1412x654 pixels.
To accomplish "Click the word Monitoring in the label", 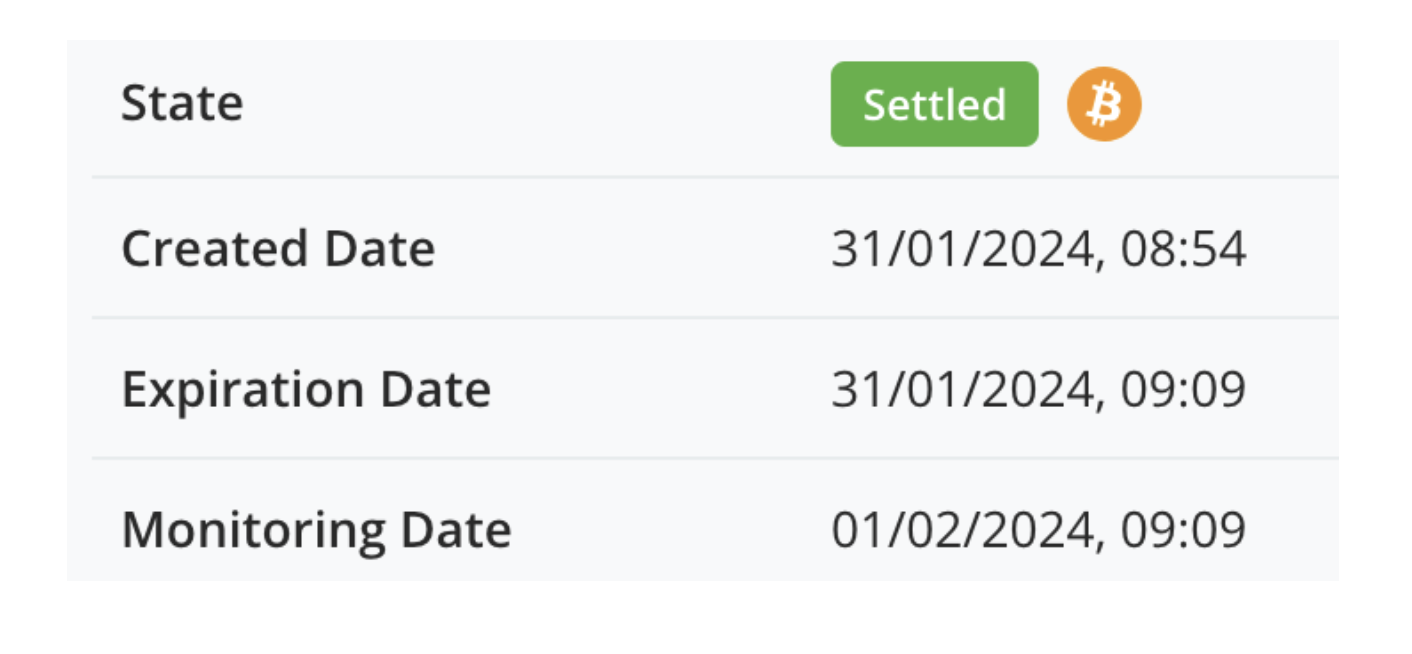I will coord(252,530).
